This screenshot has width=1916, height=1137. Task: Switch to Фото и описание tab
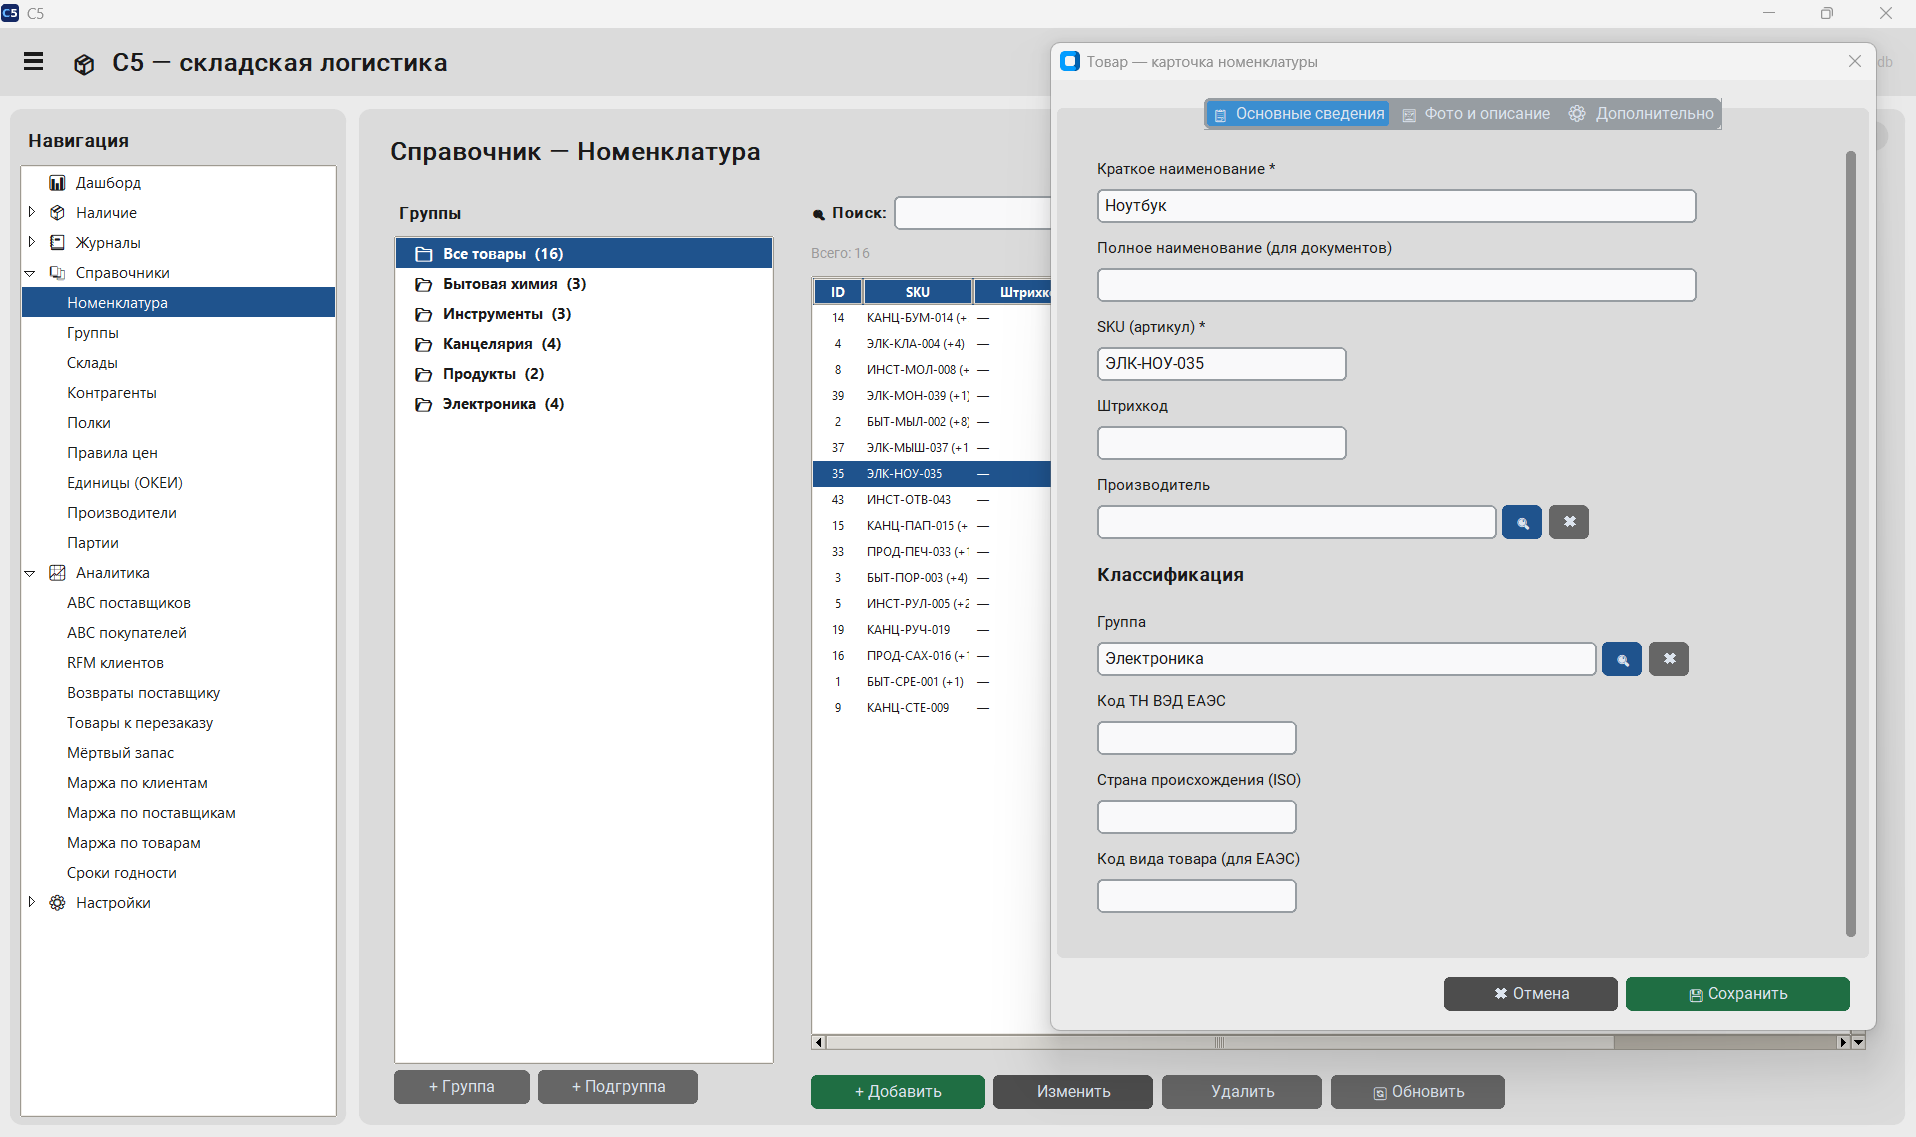tap(1476, 114)
